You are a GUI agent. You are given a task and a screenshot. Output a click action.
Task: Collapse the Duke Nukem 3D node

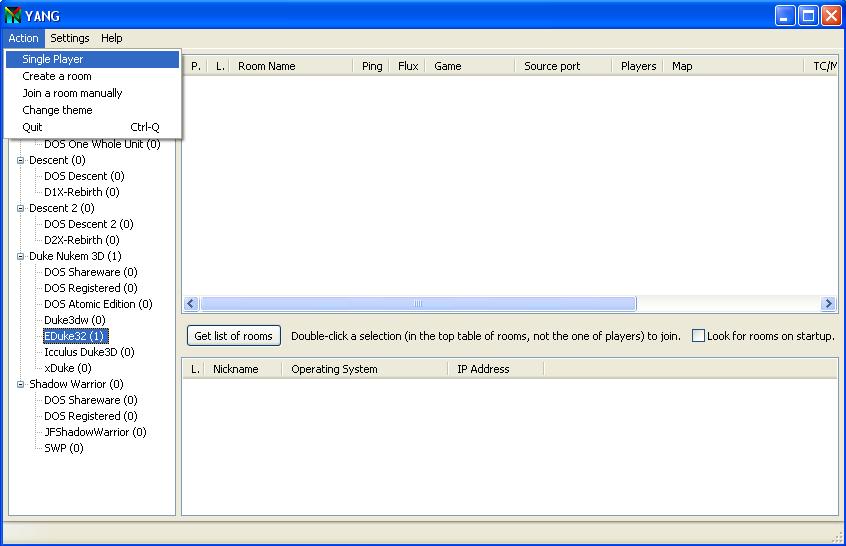pos(21,256)
